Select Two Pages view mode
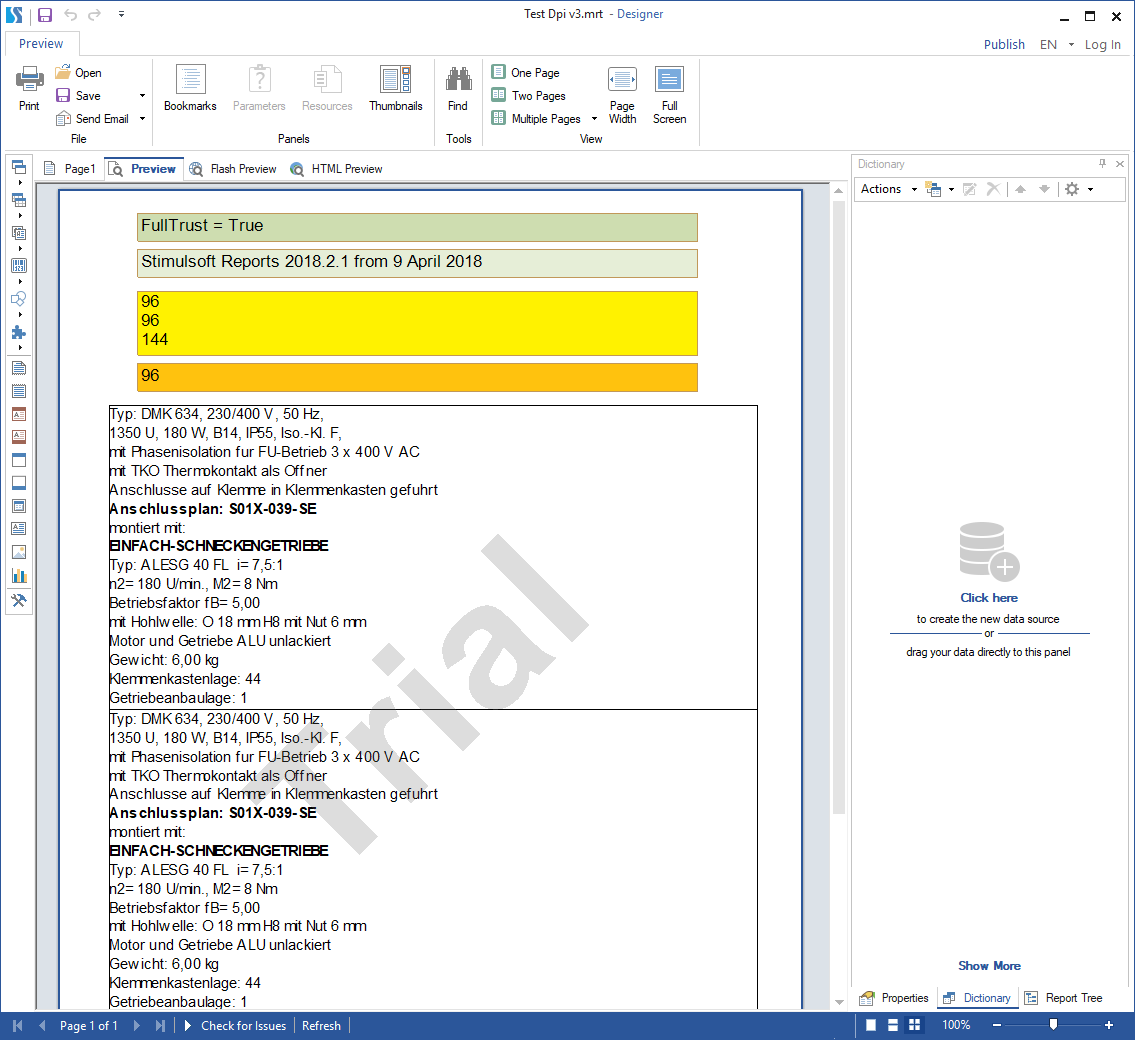 pyautogui.click(x=529, y=96)
